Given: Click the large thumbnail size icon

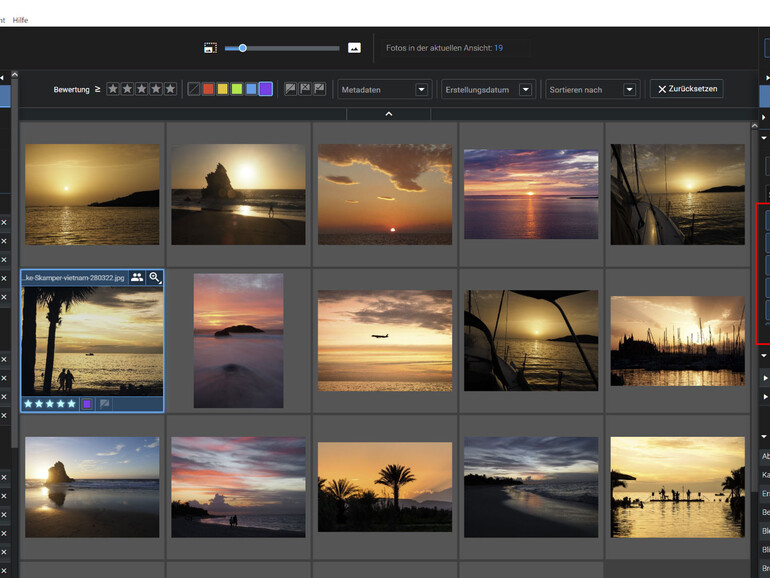Looking at the screenshot, I should tap(354, 48).
